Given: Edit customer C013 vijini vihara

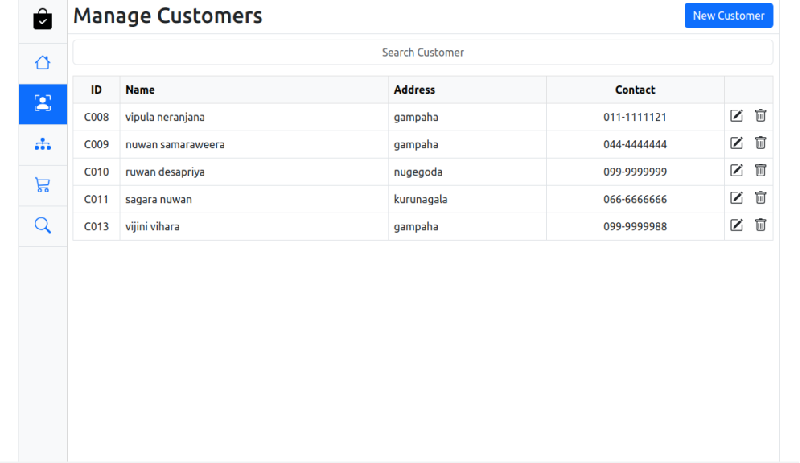Looking at the screenshot, I should pyautogui.click(x=737, y=225).
